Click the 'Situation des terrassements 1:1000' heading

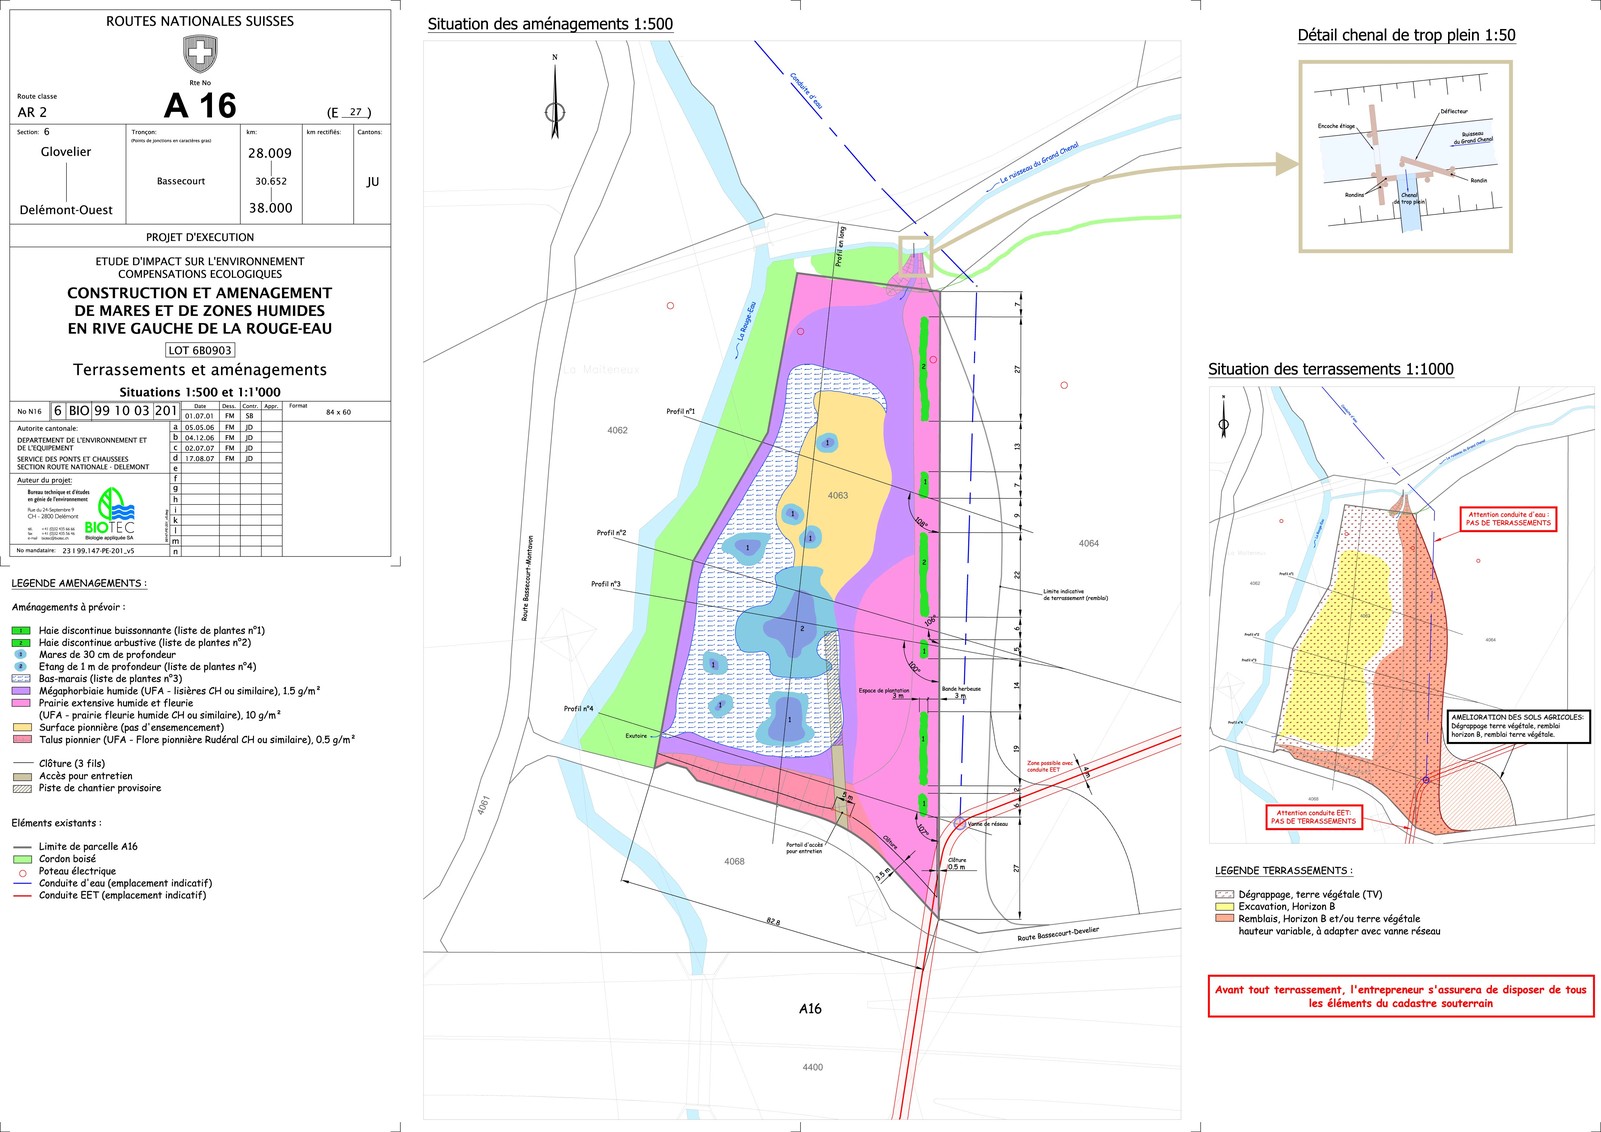tap(1330, 369)
